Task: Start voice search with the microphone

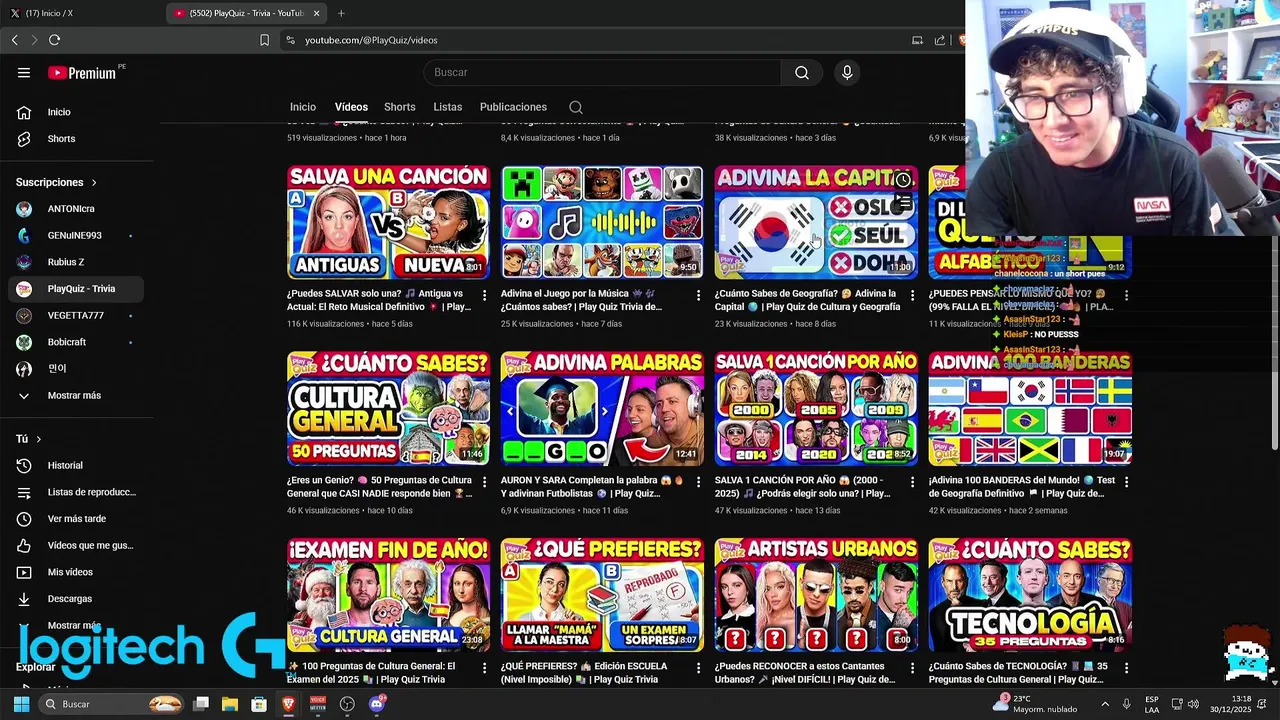Action: click(x=847, y=72)
